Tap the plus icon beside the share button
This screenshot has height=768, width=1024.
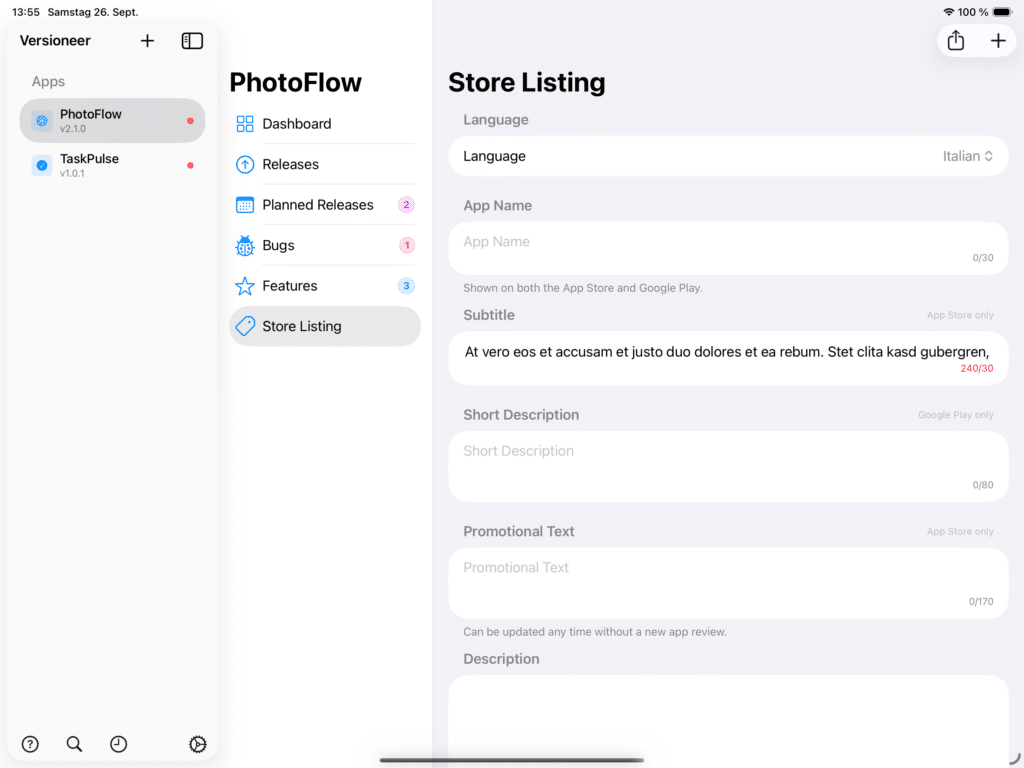point(998,40)
